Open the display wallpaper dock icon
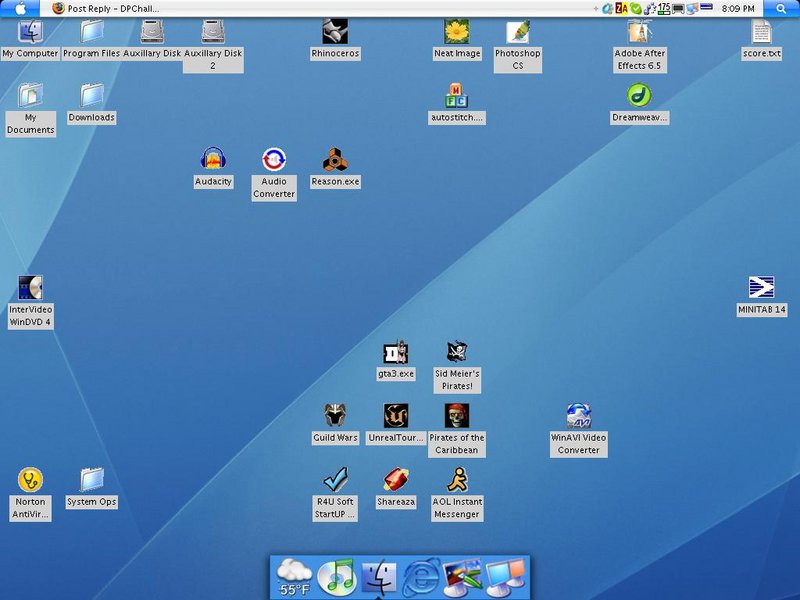This screenshot has height=600, width=800. pyautogui.click(x=463, y=578)
